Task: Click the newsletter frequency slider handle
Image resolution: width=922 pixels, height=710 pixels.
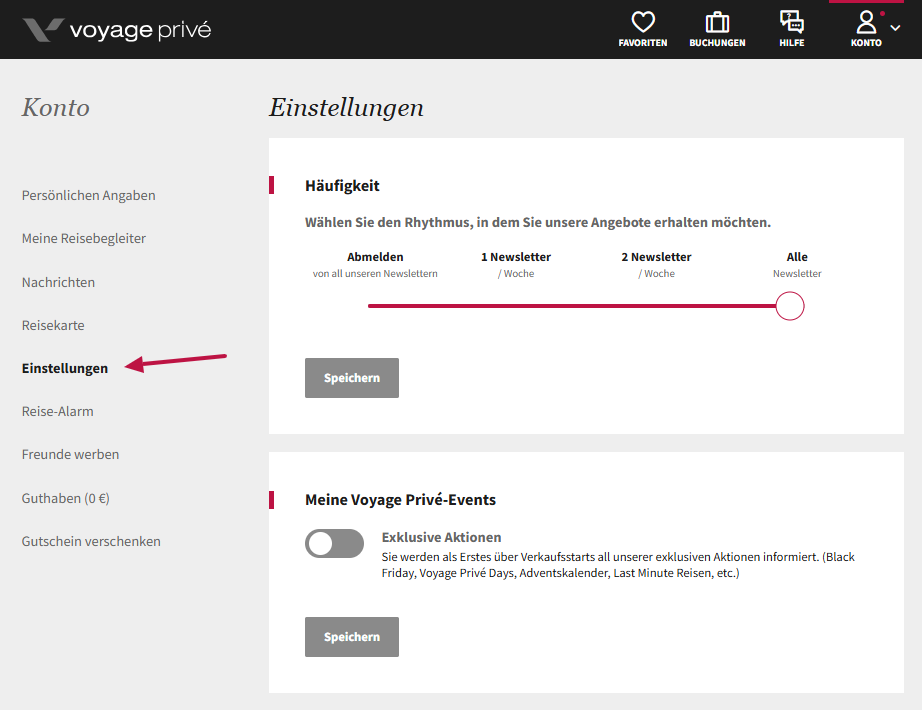Action: click(789, 306)
